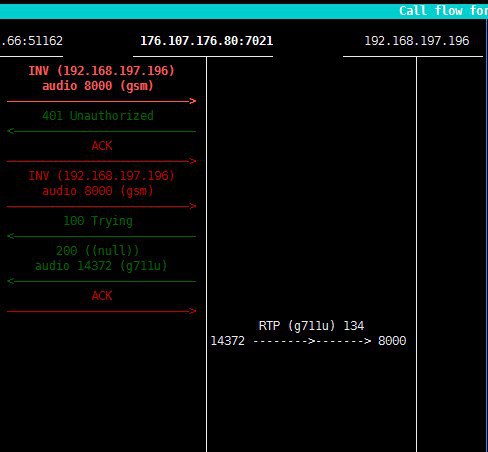
Task: Click the 'audio 8000 (gsm)' line under the second INV
Action: pyautogui.click(x=98, y=191)
